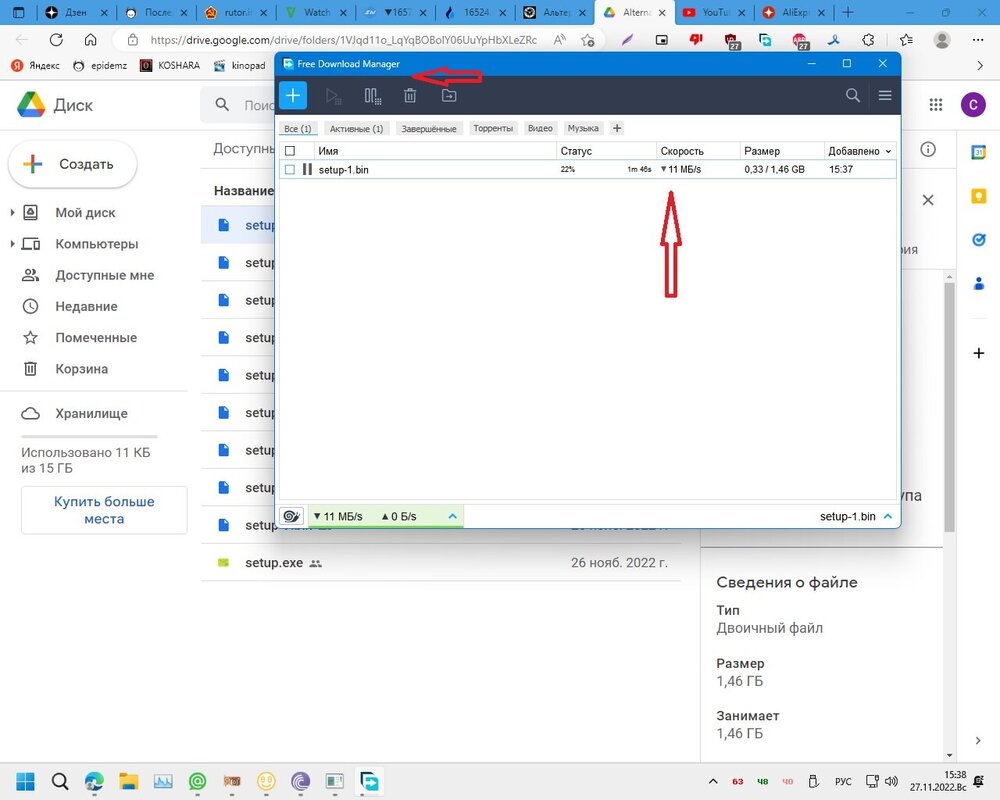Screen dimensions: 1000x800
Task: Click Купить больше места button
Action: [104, 510]
